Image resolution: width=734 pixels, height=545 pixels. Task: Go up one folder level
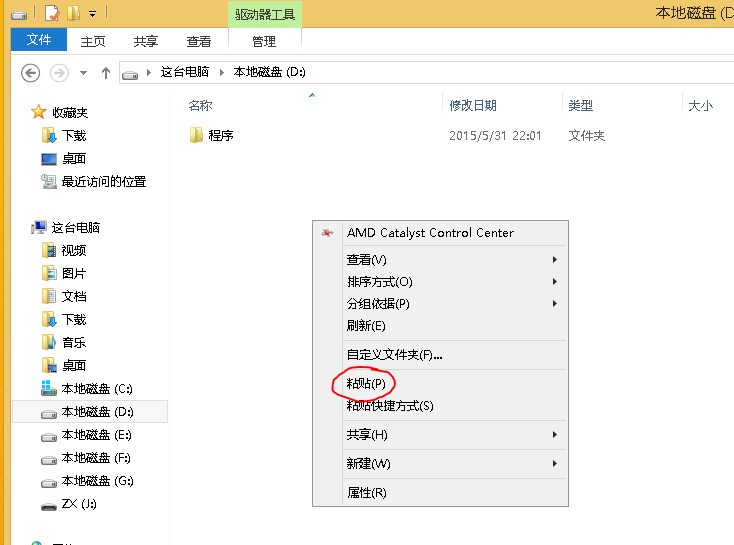click(x=106, y=73)
